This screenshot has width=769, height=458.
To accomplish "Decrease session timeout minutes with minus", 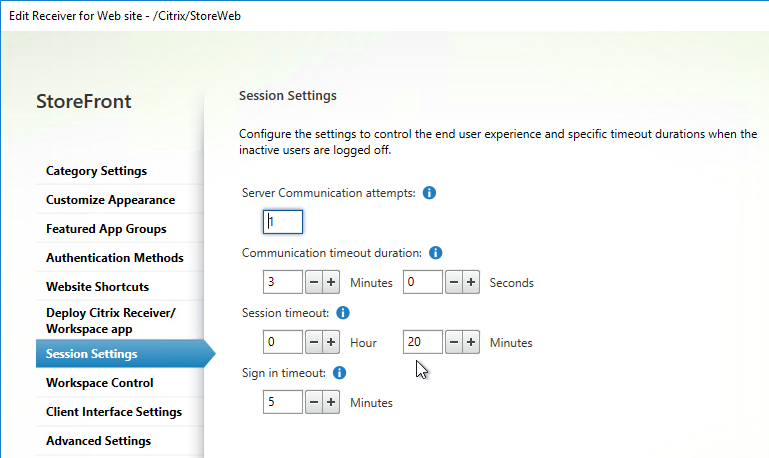I will tap(454, 342).
